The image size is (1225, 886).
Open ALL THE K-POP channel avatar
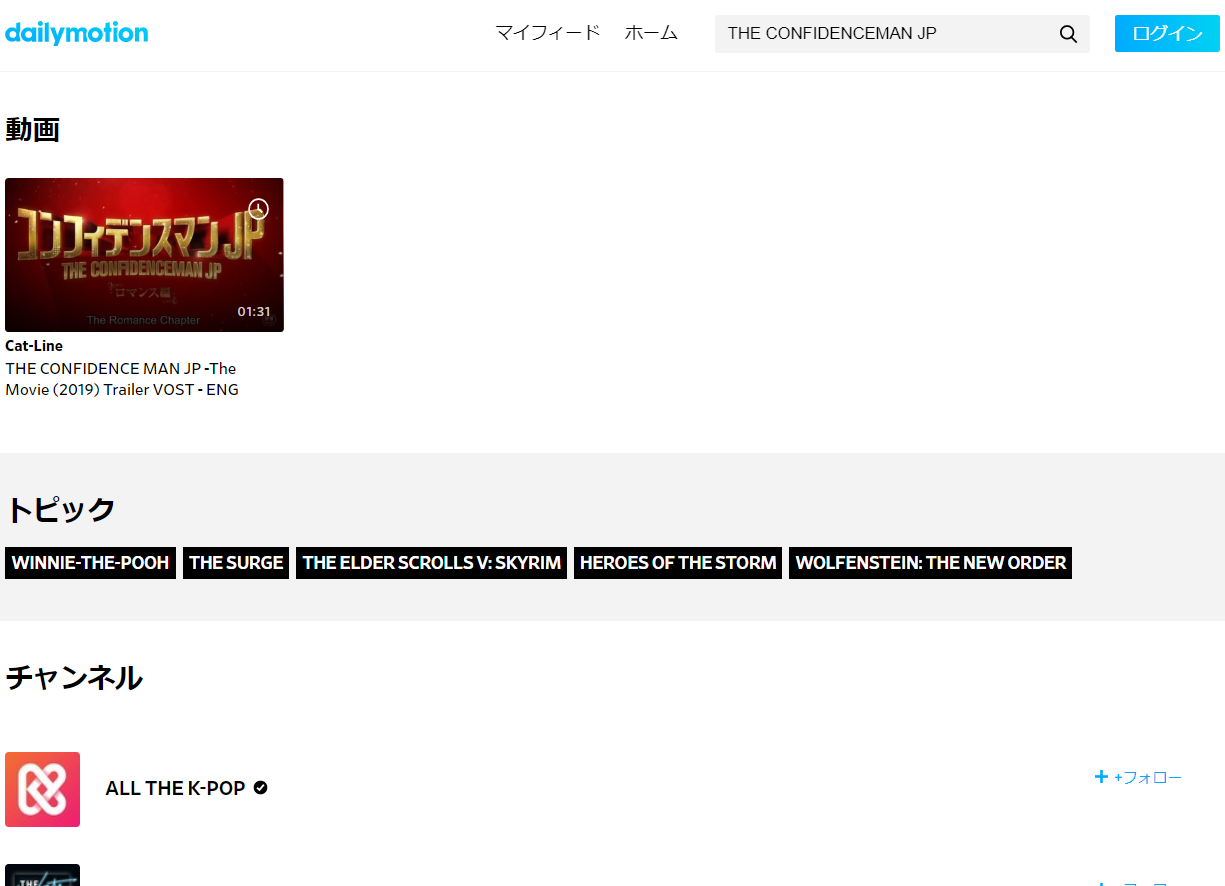pos(42,789)
